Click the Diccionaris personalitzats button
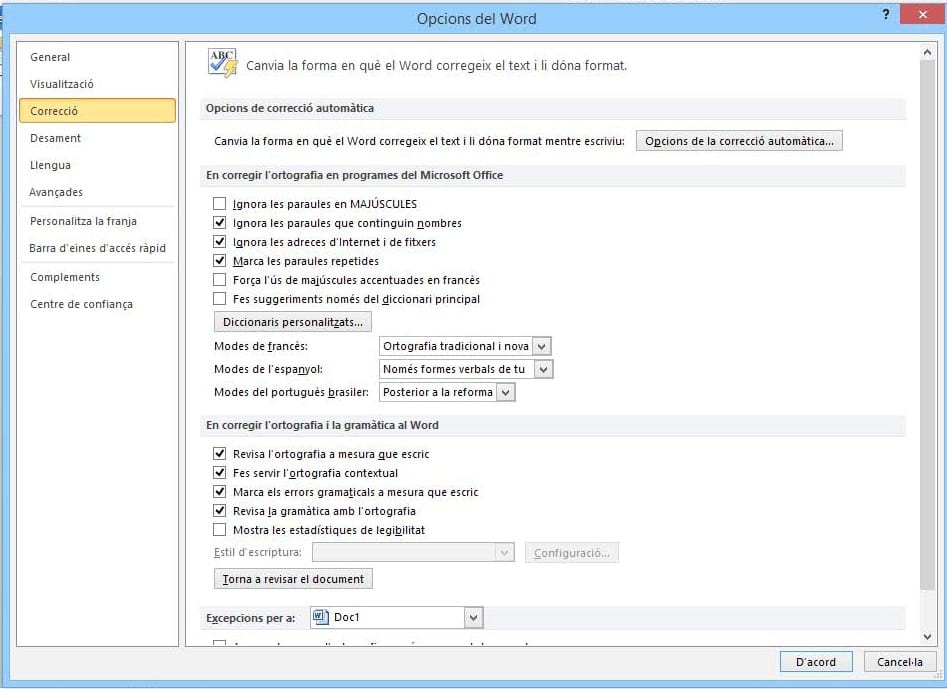This screenshot has height=689, width=947. point(293,322)
